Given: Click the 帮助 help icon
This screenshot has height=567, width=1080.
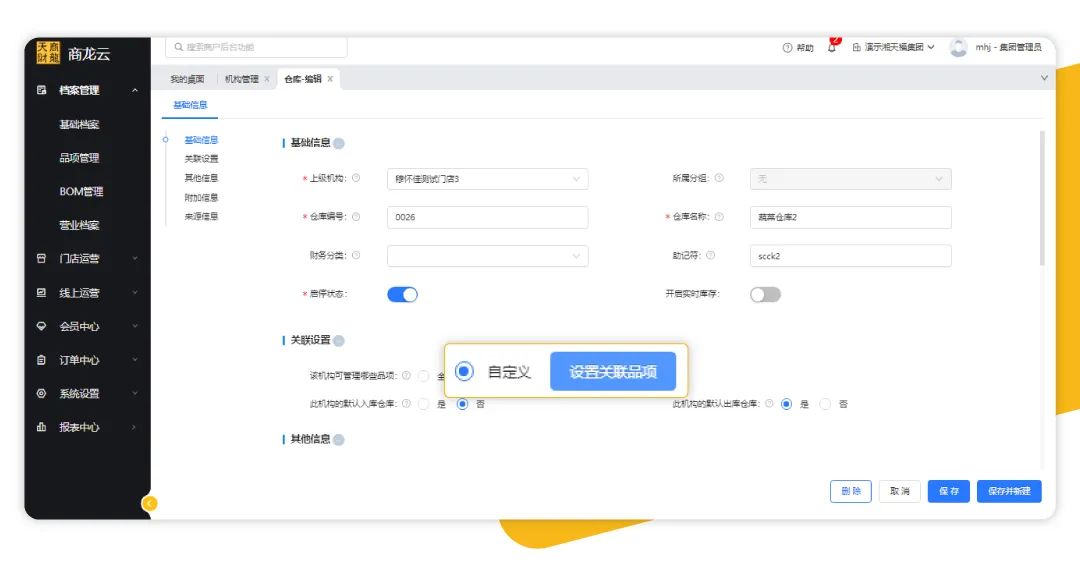Looking at the screenshot, I should pos(787,48).
